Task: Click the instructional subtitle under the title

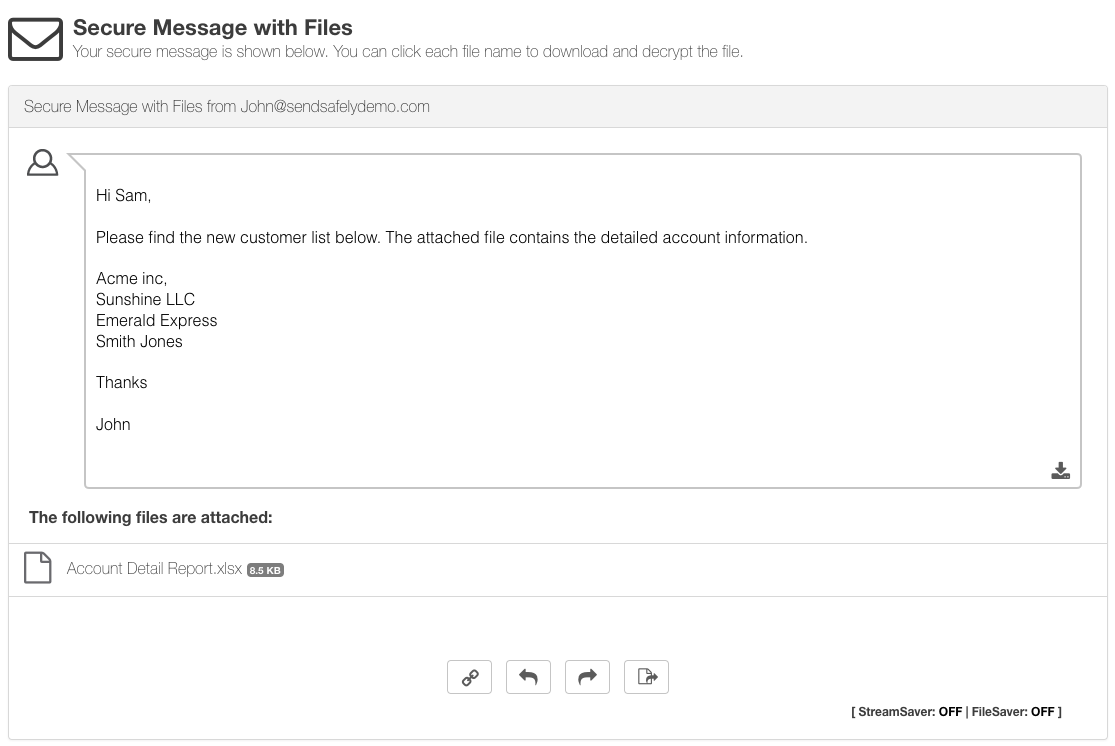Action: tap(408, 51)
